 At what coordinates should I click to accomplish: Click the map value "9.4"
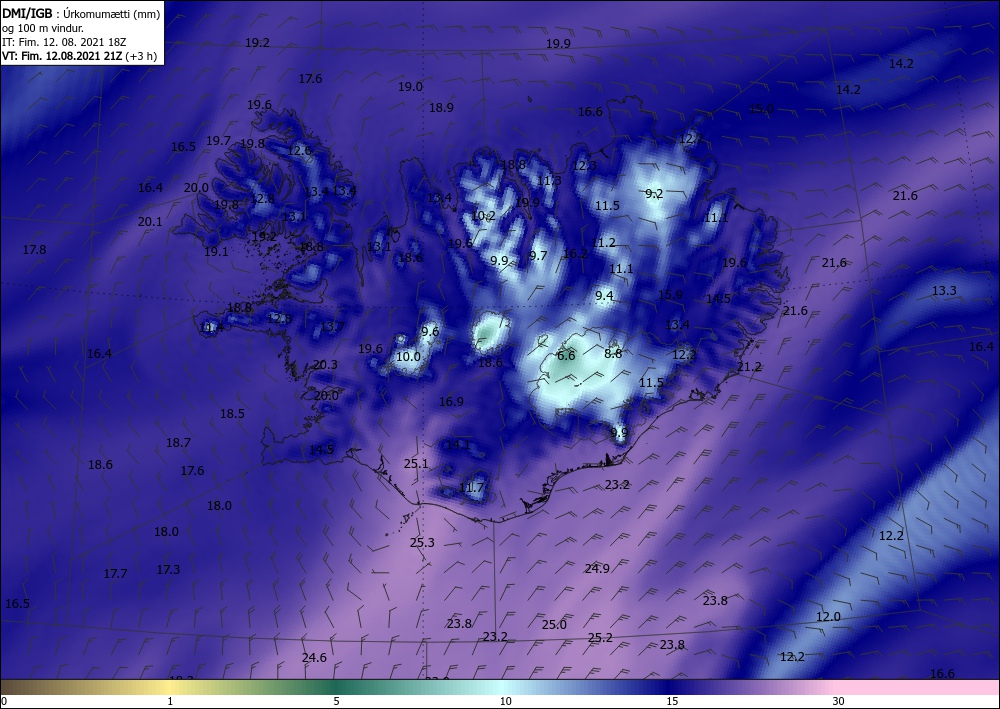click(605, 296)
